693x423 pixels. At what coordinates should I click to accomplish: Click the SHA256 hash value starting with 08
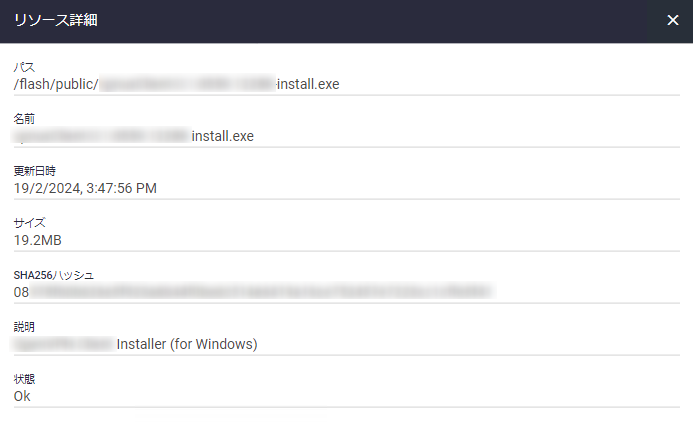[x=254, y=292]
